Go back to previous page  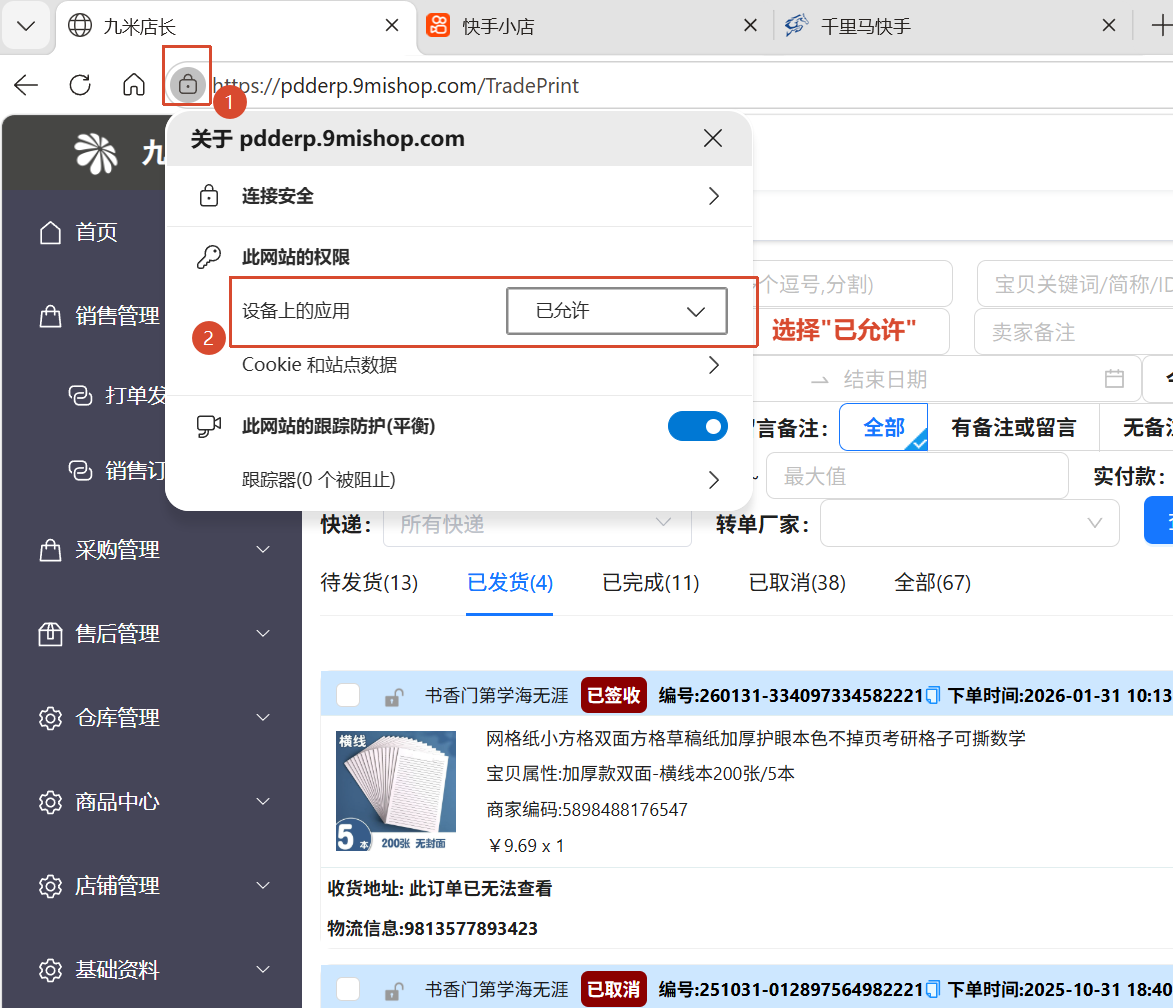[x=26, y=85]
